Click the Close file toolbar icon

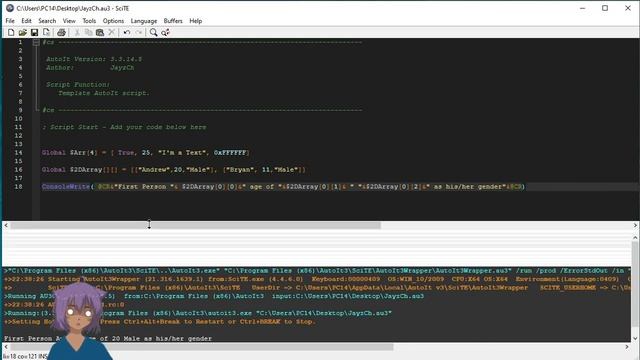pyautogui.click(x=47, y=33)
